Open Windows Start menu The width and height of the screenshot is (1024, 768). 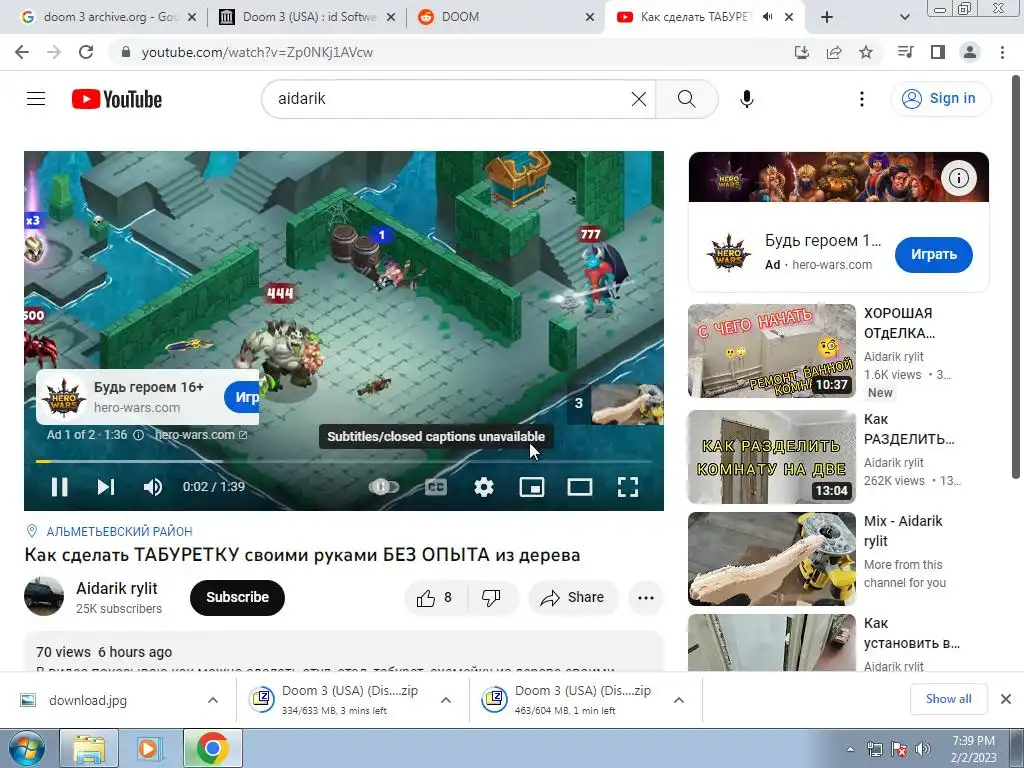click(x=26, y=748)
